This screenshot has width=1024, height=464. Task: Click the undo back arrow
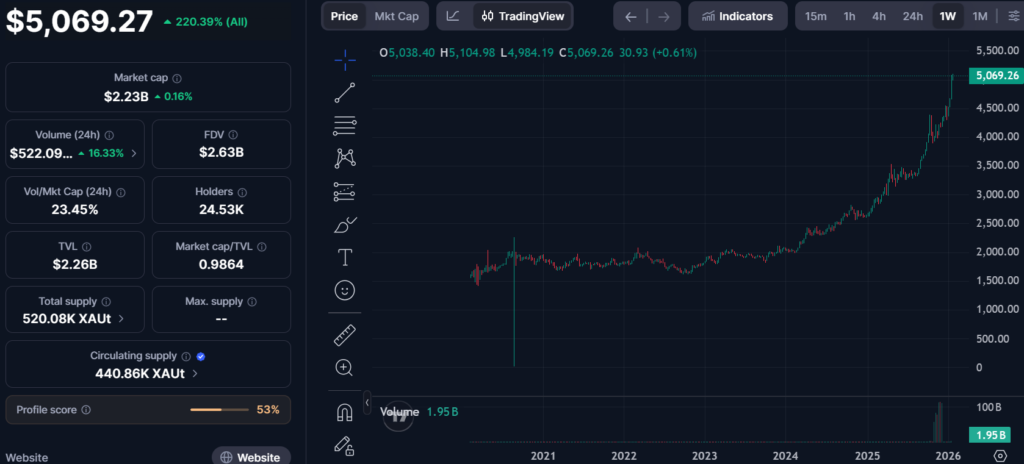[x=630, y=16]
